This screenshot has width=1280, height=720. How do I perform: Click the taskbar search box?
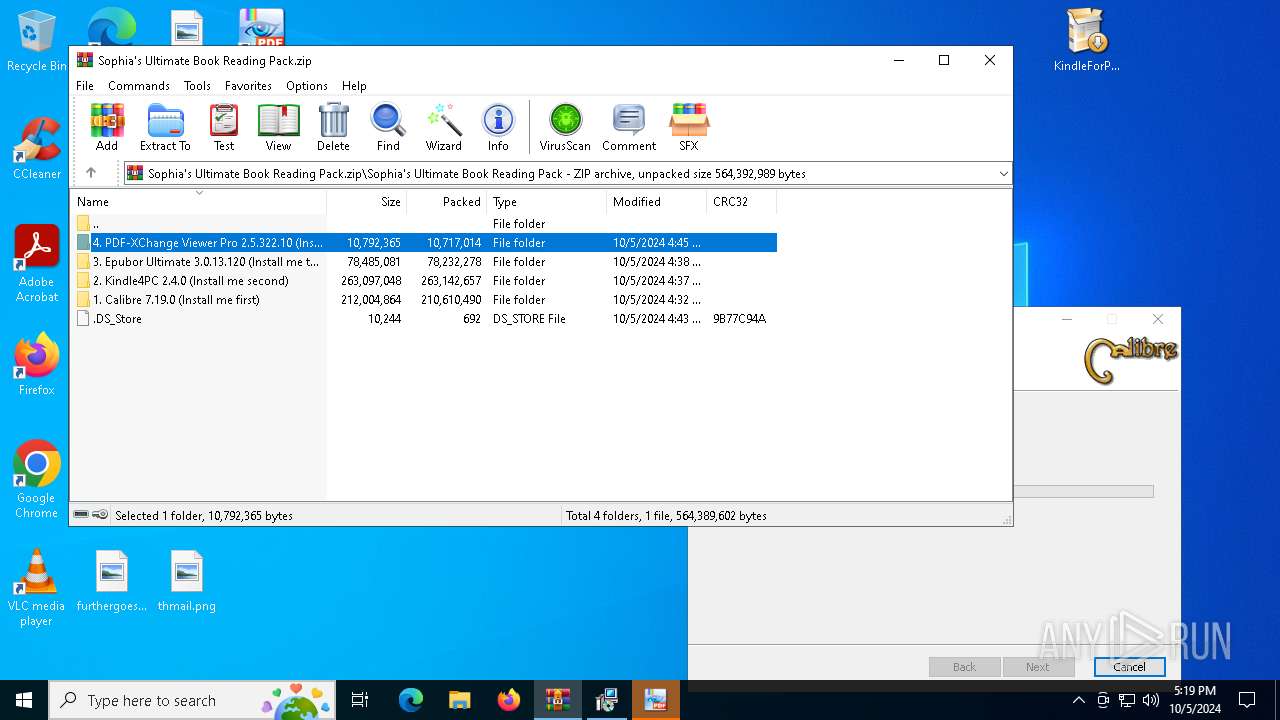click(x=193, y=700)
